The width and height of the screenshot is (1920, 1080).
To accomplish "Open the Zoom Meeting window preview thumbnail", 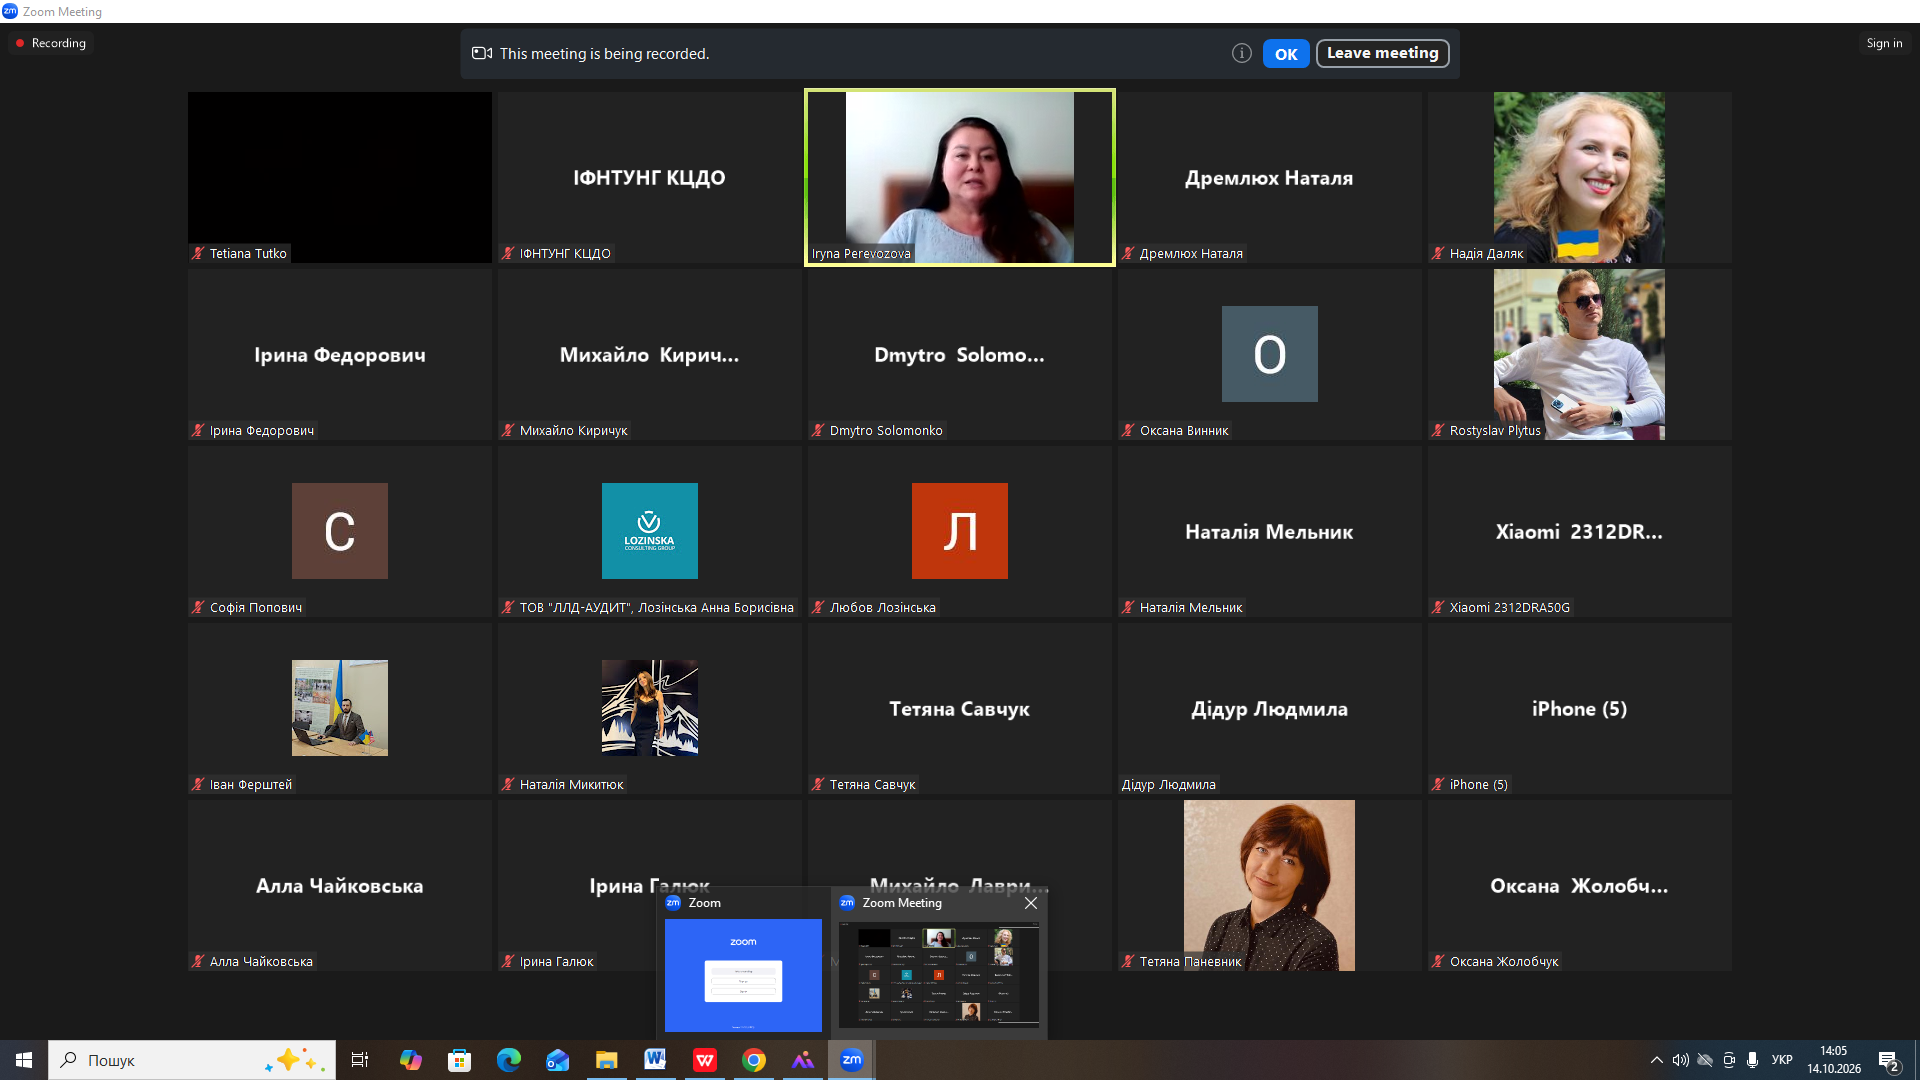I will 938,975.
